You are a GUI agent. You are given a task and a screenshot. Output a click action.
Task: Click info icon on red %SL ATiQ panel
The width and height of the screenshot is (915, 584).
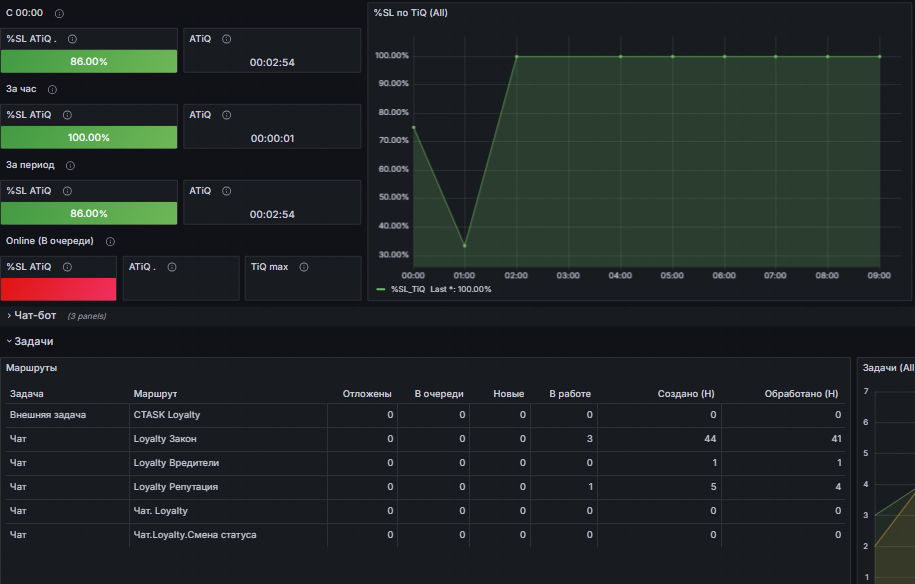coord(67,267)
